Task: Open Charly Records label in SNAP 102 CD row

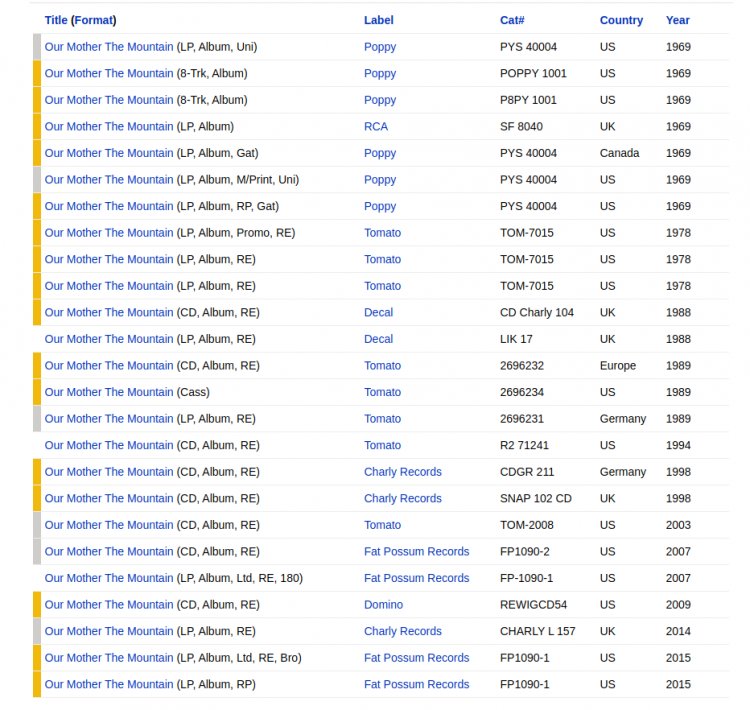Action: coord(403,498)
